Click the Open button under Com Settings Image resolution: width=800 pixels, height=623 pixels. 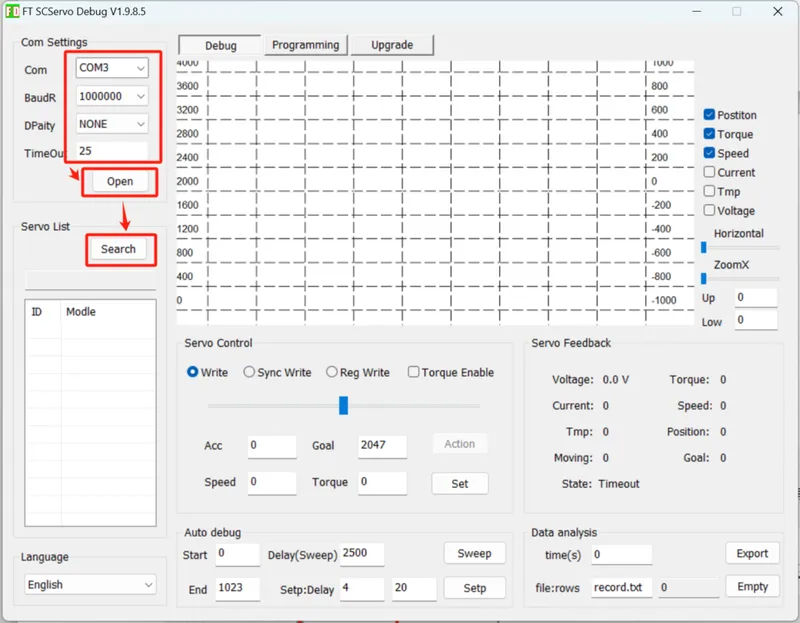click(x=120, y=182)
